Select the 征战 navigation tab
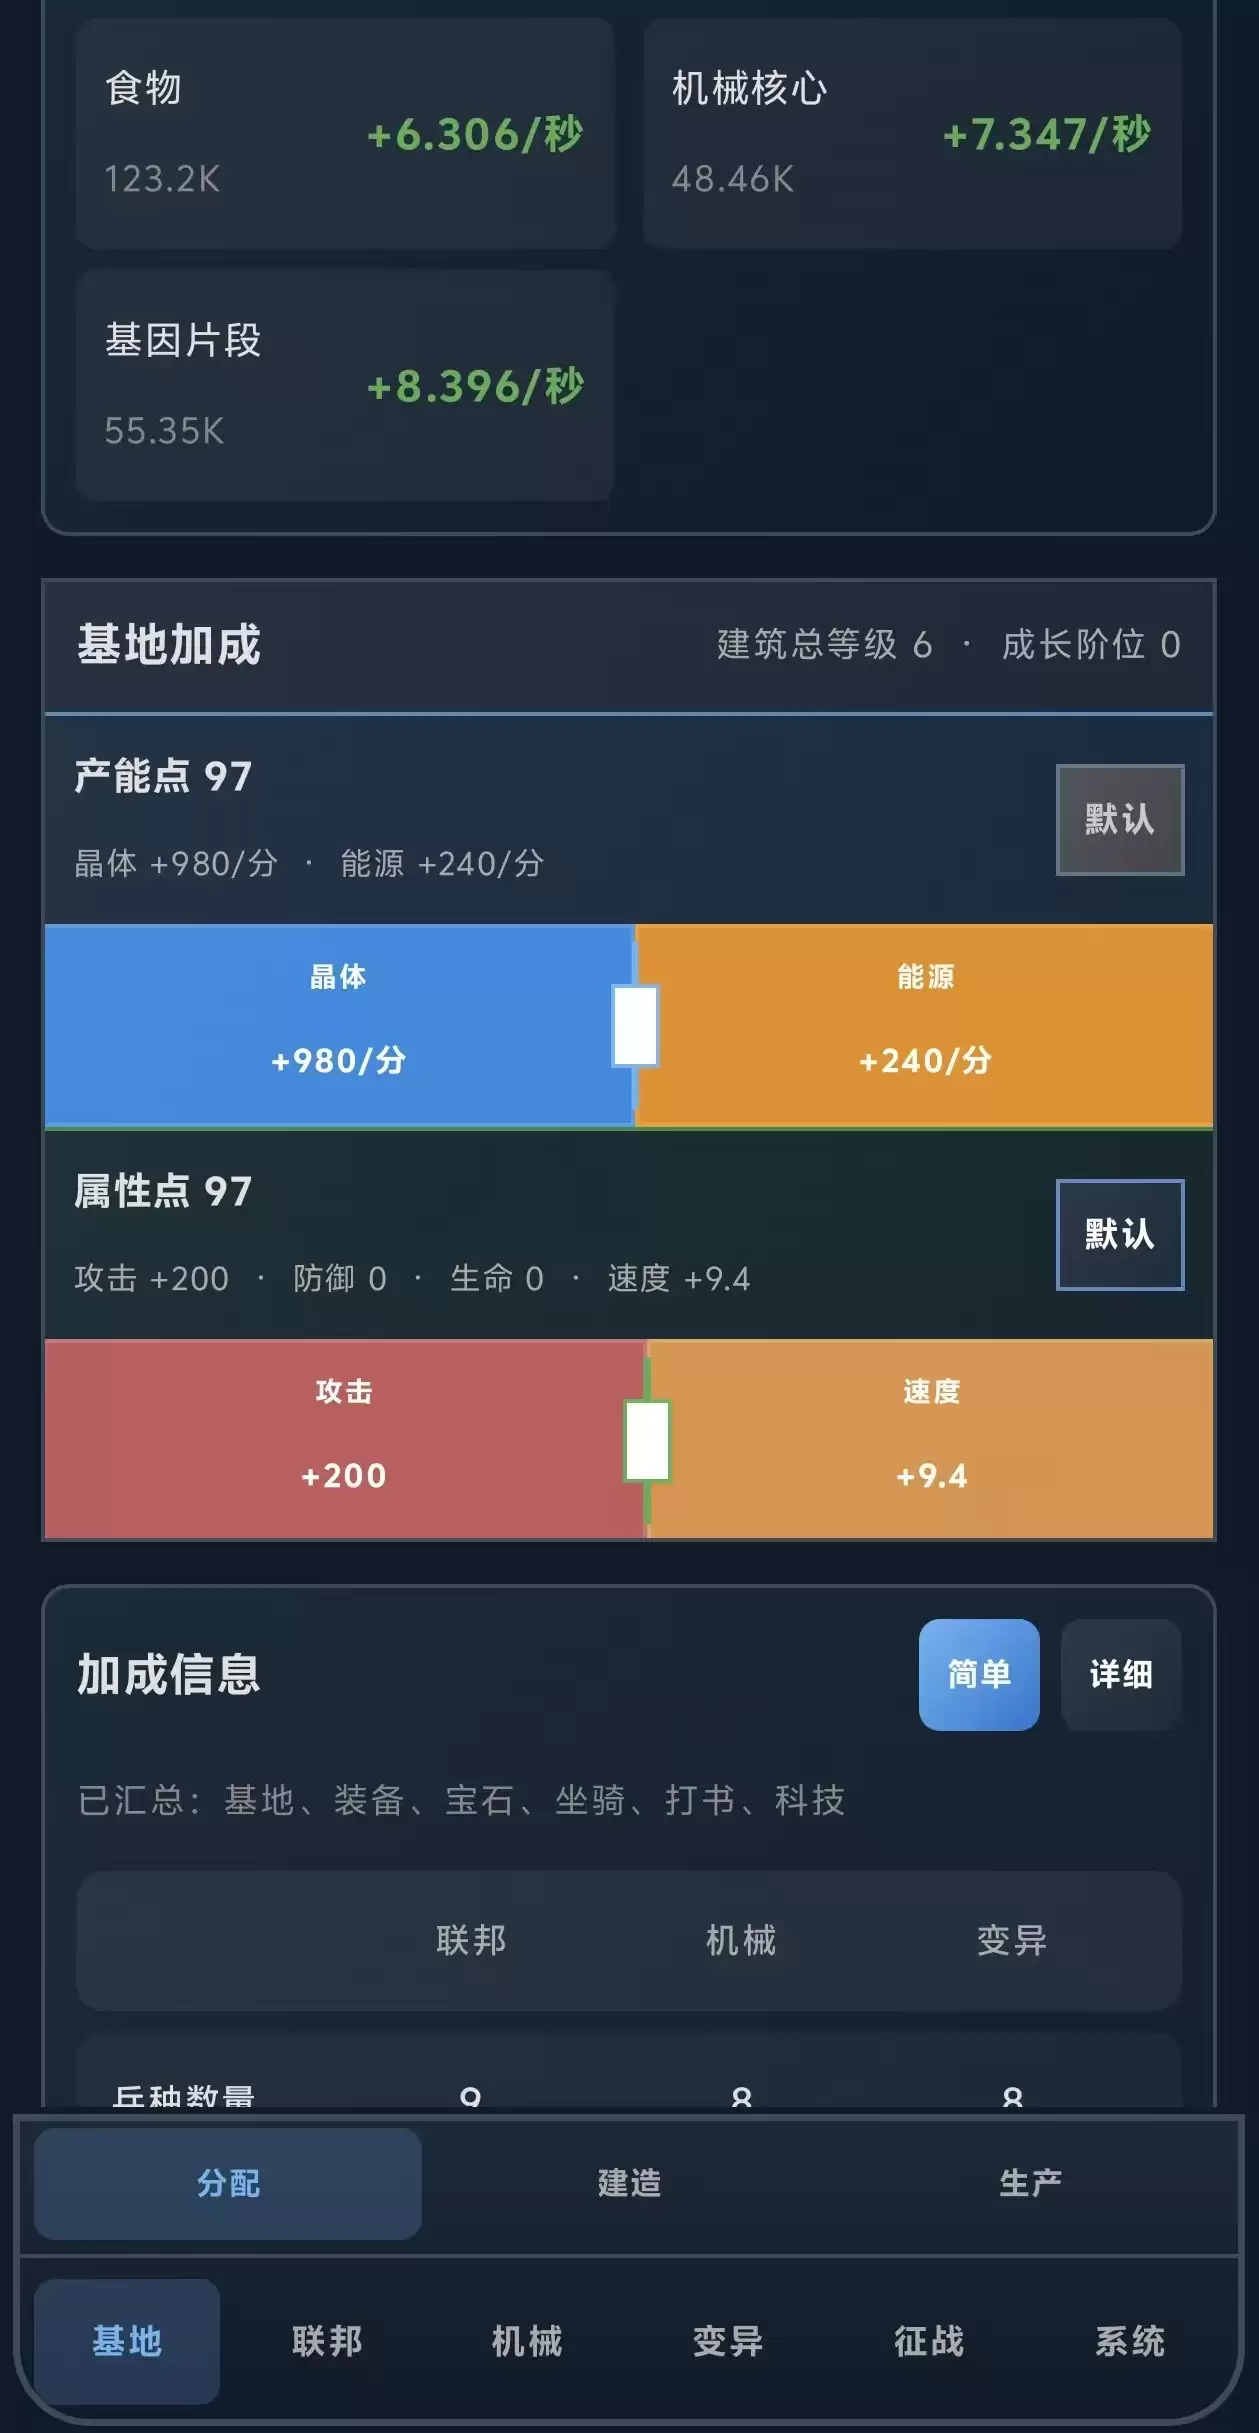1259x2433 pixels. pos(929,2341)
